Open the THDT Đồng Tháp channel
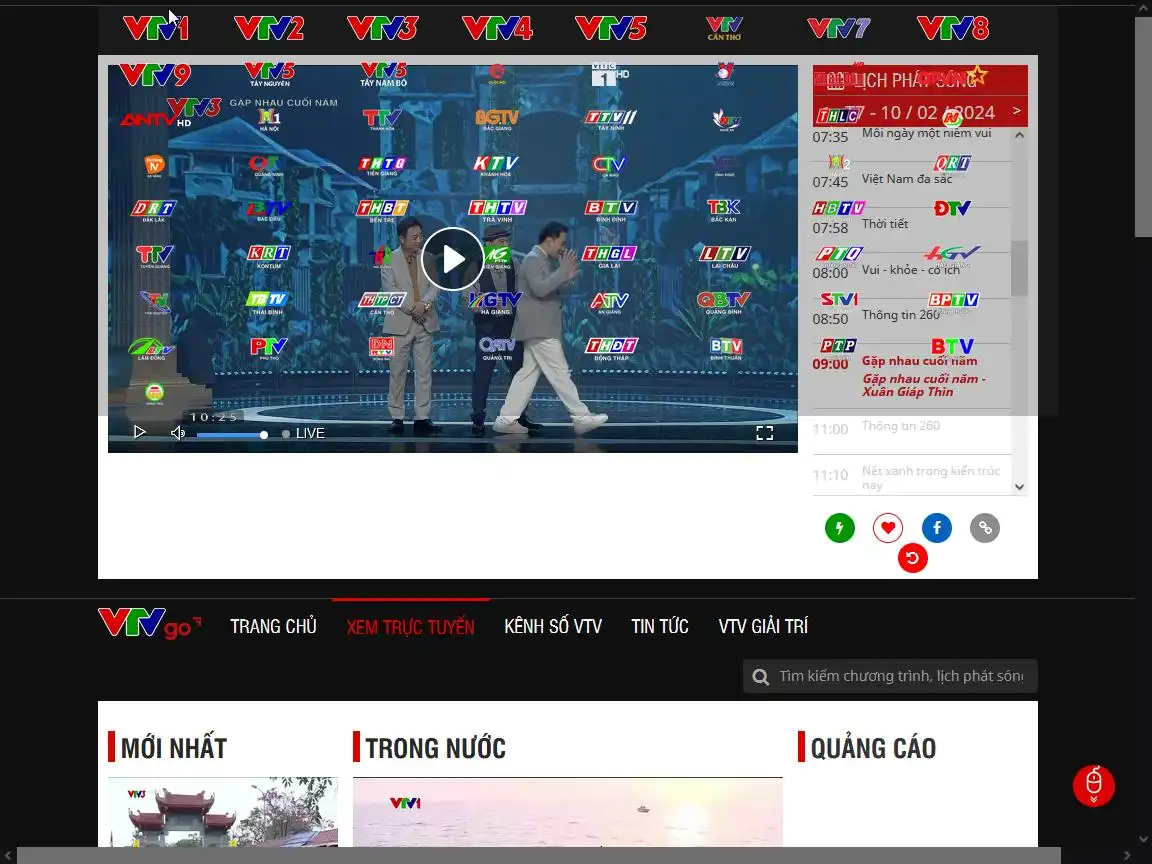Image resolution: width=1152 pixels, height=864 pixels. (x=611, y=348)
